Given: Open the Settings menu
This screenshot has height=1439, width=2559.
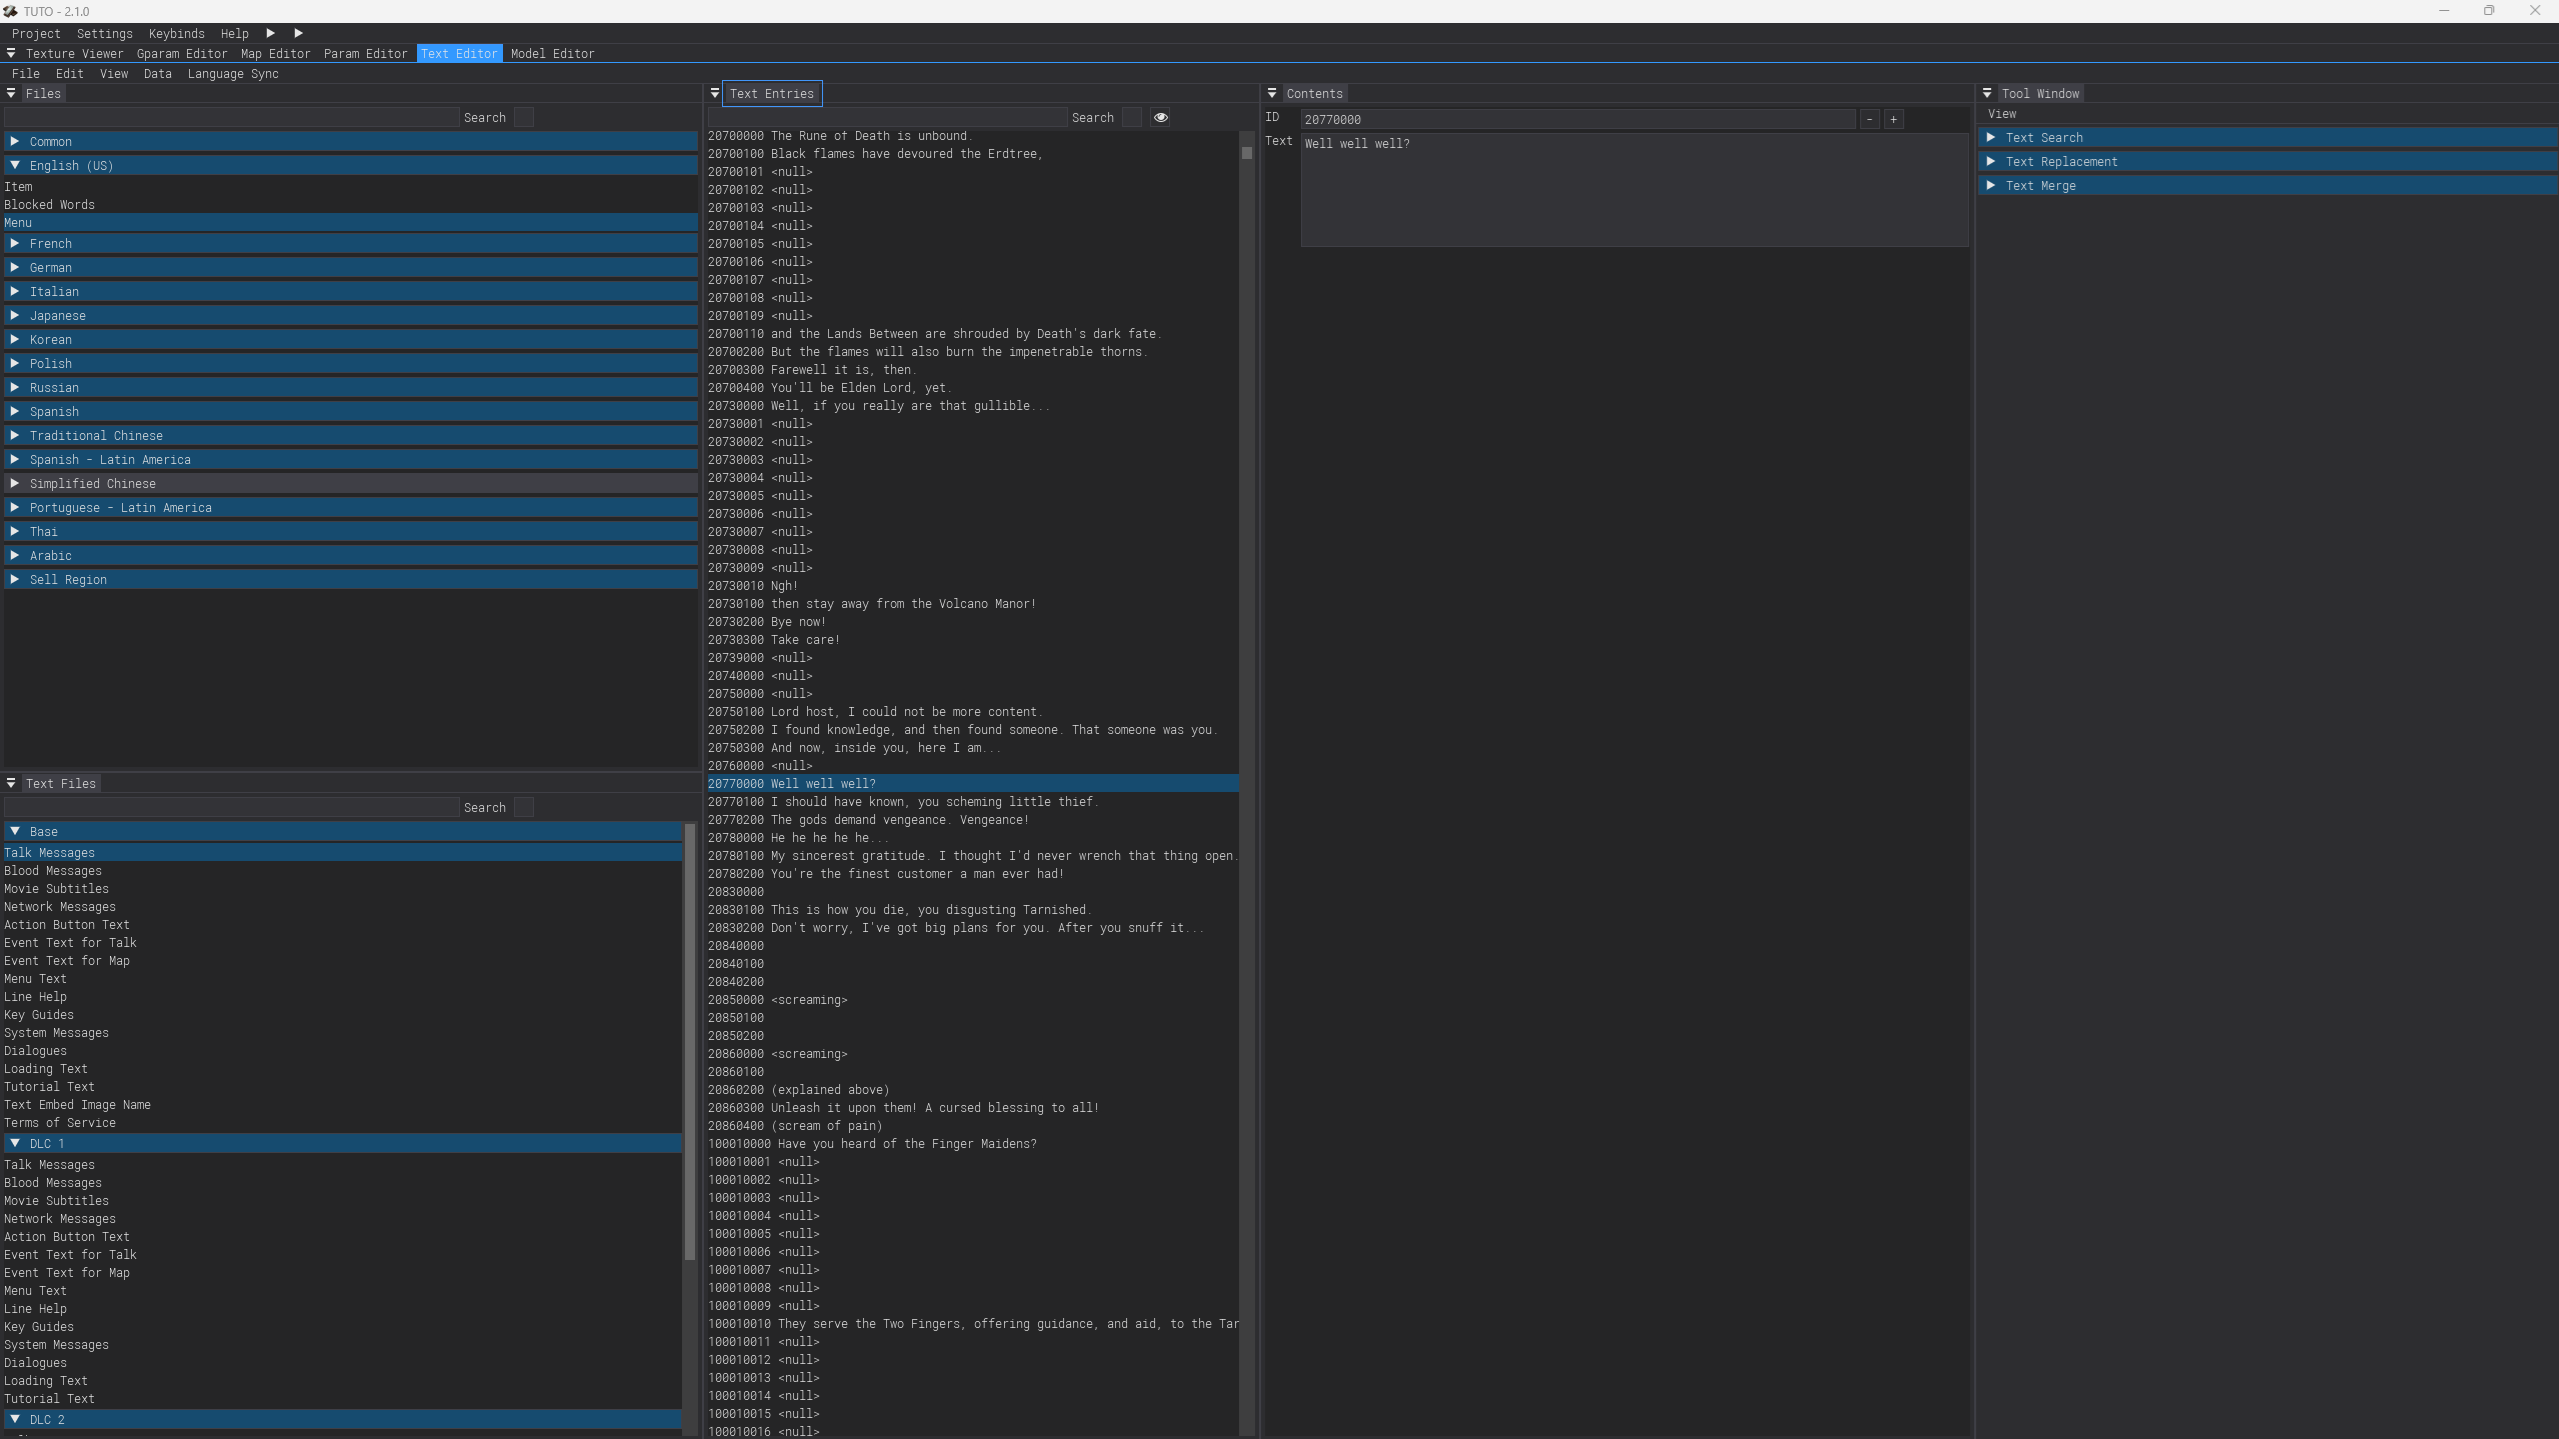Looking at the screenshot, I should coord(105,33).
